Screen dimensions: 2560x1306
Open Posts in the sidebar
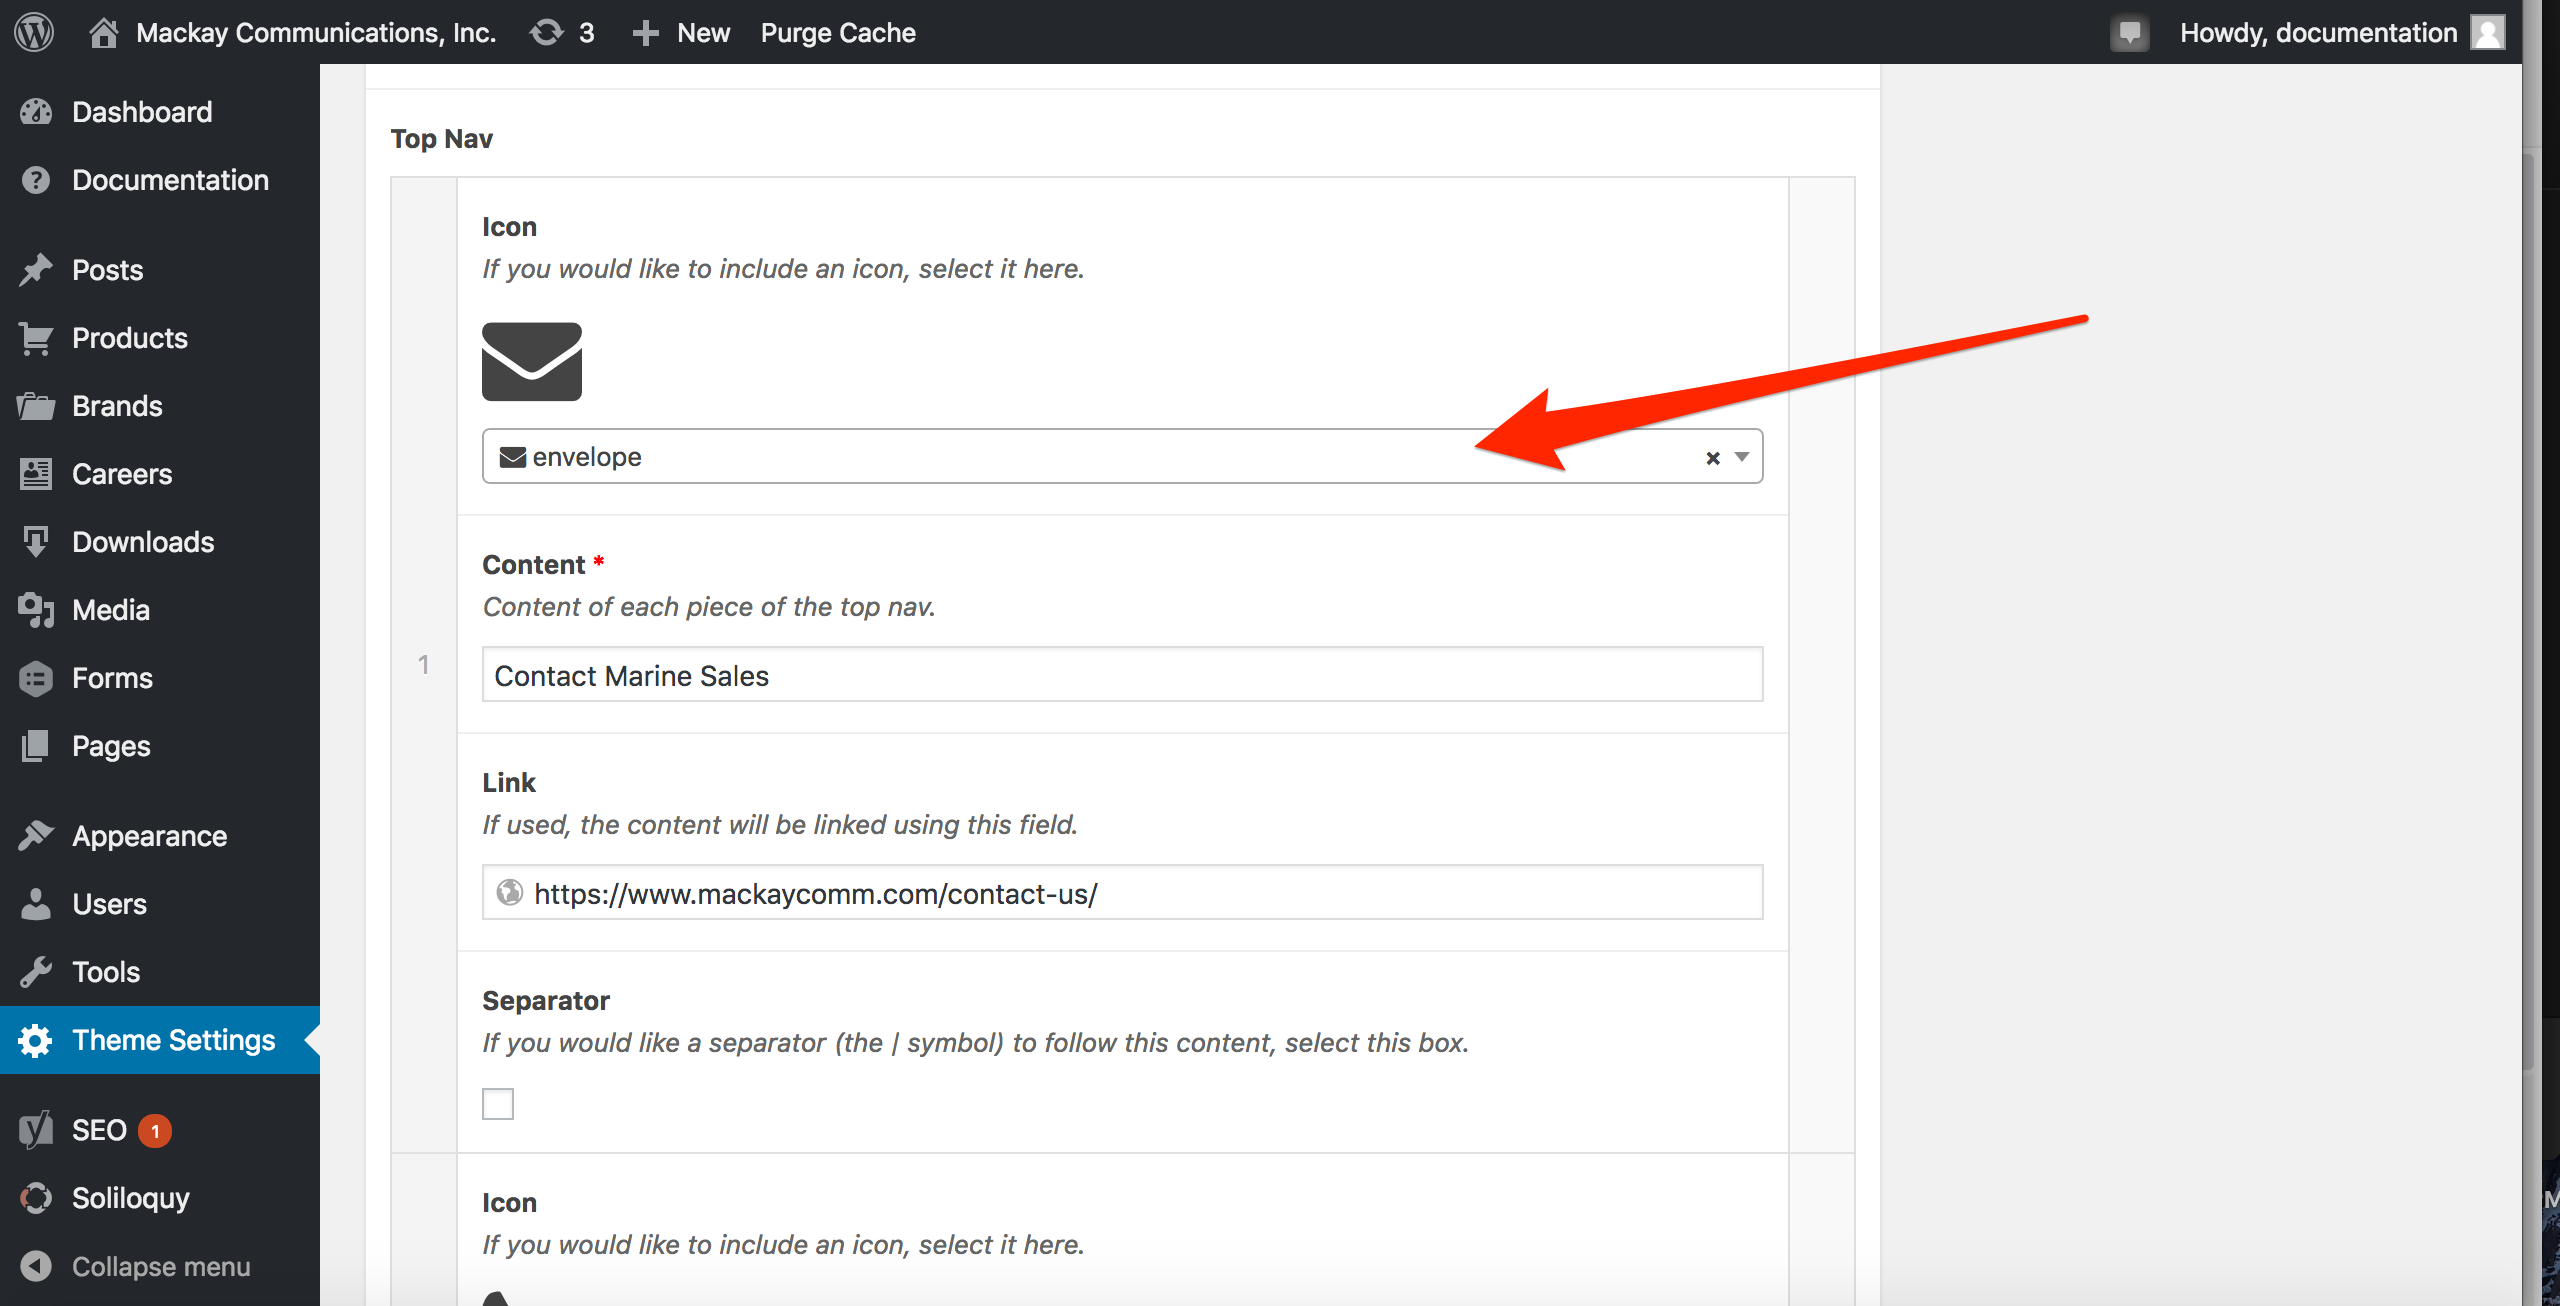(x=160, y=270)
